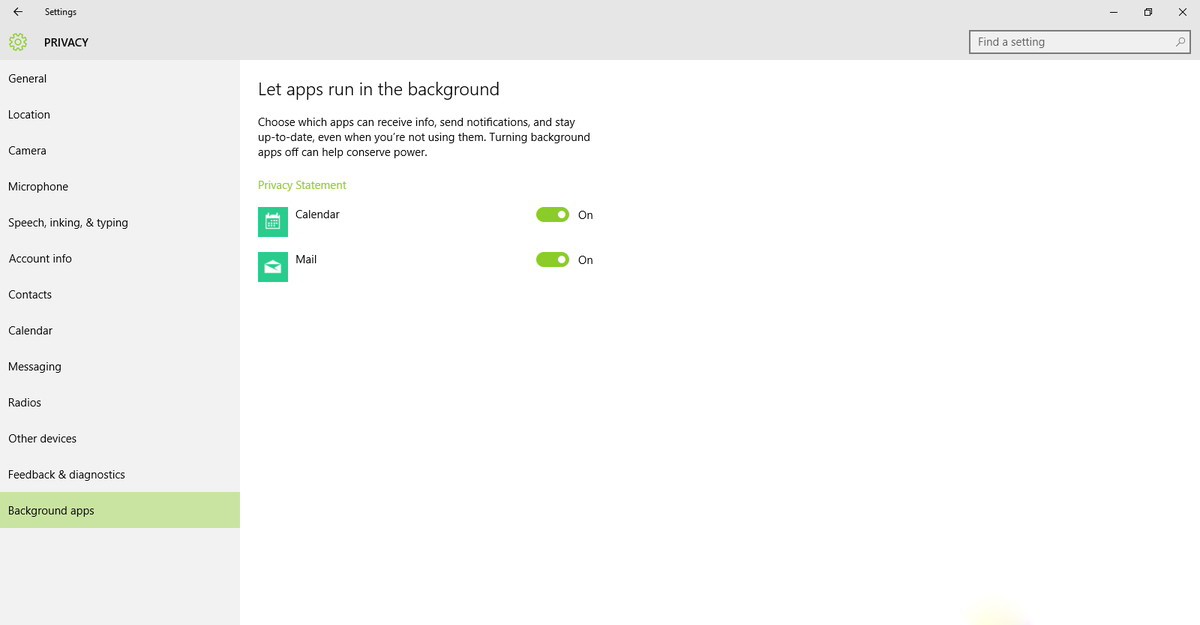Open the General privacy section
1200x625 pixels.
point(28,79)
